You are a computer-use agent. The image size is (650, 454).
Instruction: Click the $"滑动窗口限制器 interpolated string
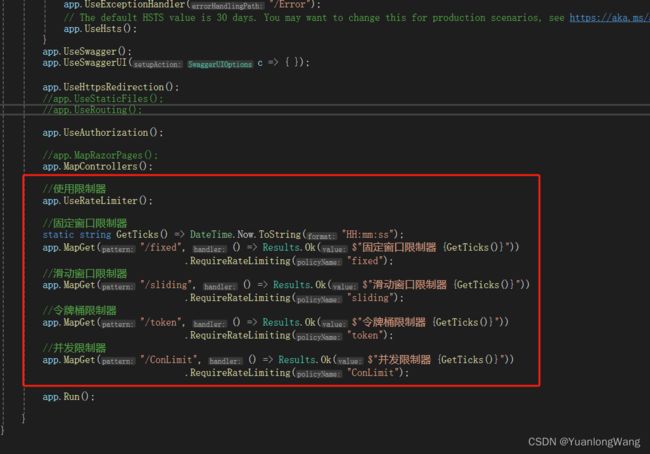tap(440, 285)
